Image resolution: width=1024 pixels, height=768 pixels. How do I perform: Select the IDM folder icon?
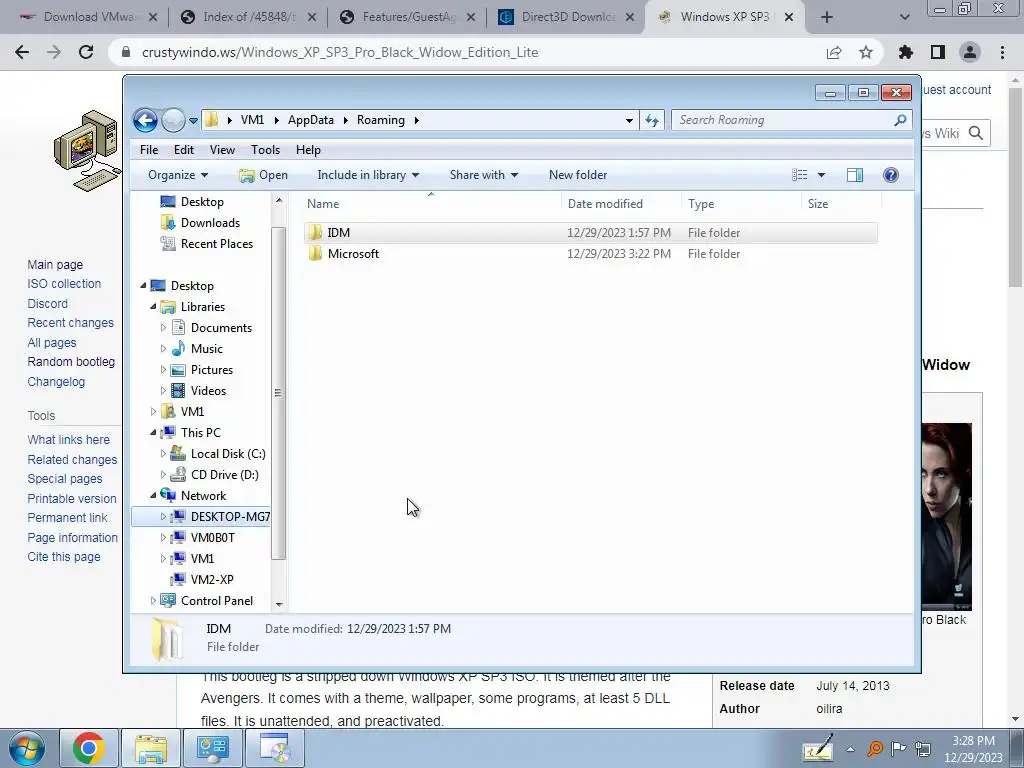315,232
